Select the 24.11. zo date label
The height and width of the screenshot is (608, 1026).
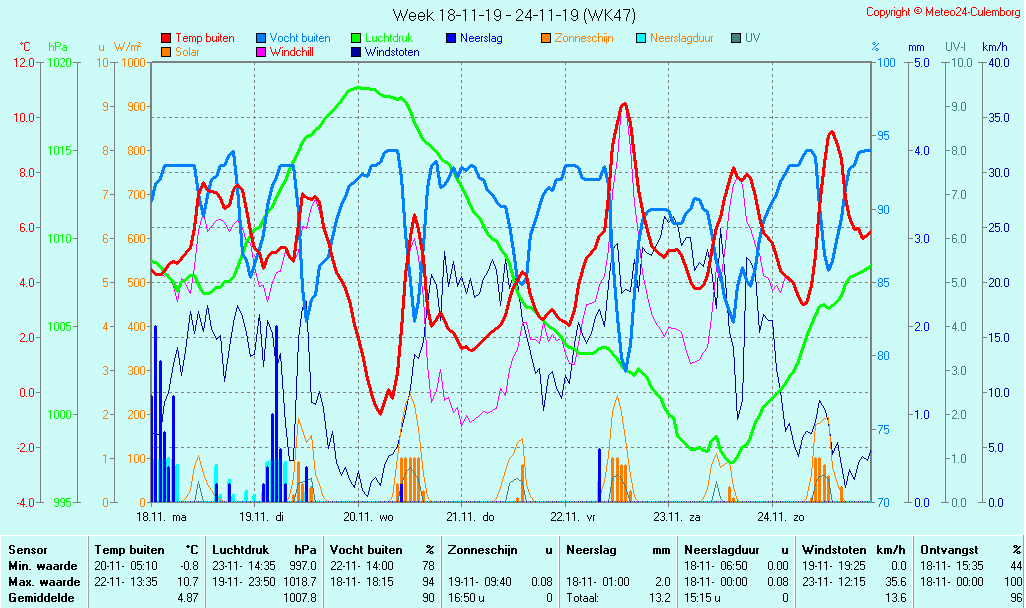[780, 517]
